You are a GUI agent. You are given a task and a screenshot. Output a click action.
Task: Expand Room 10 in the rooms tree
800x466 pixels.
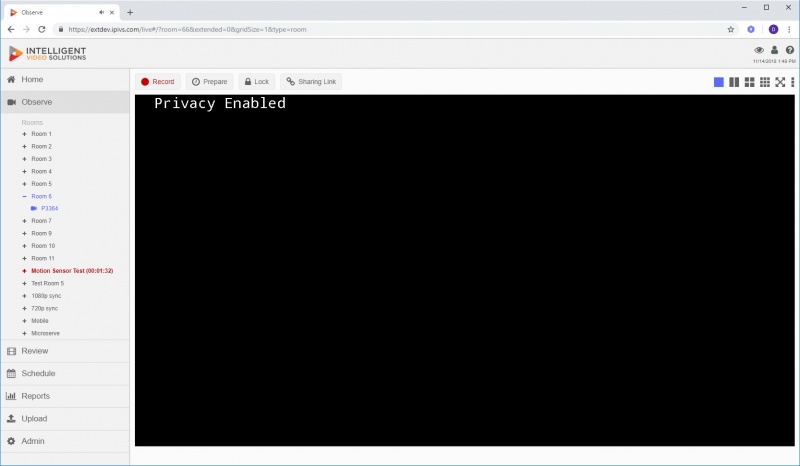point(24,246)
